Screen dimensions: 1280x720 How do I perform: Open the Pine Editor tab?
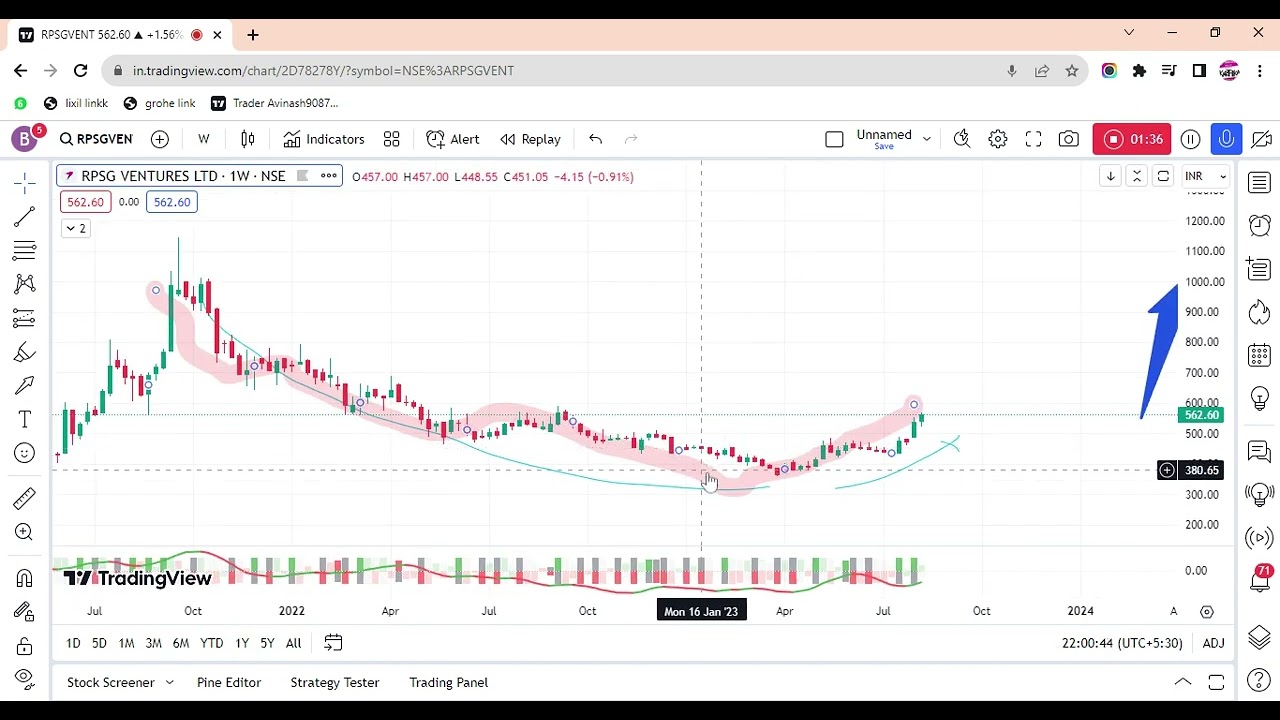click(x=229, y=682)
